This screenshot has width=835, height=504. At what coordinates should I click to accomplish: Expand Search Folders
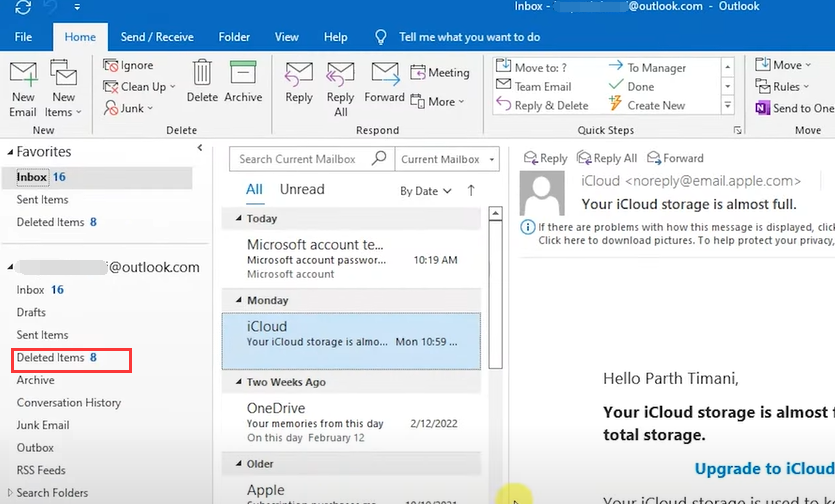10,492
